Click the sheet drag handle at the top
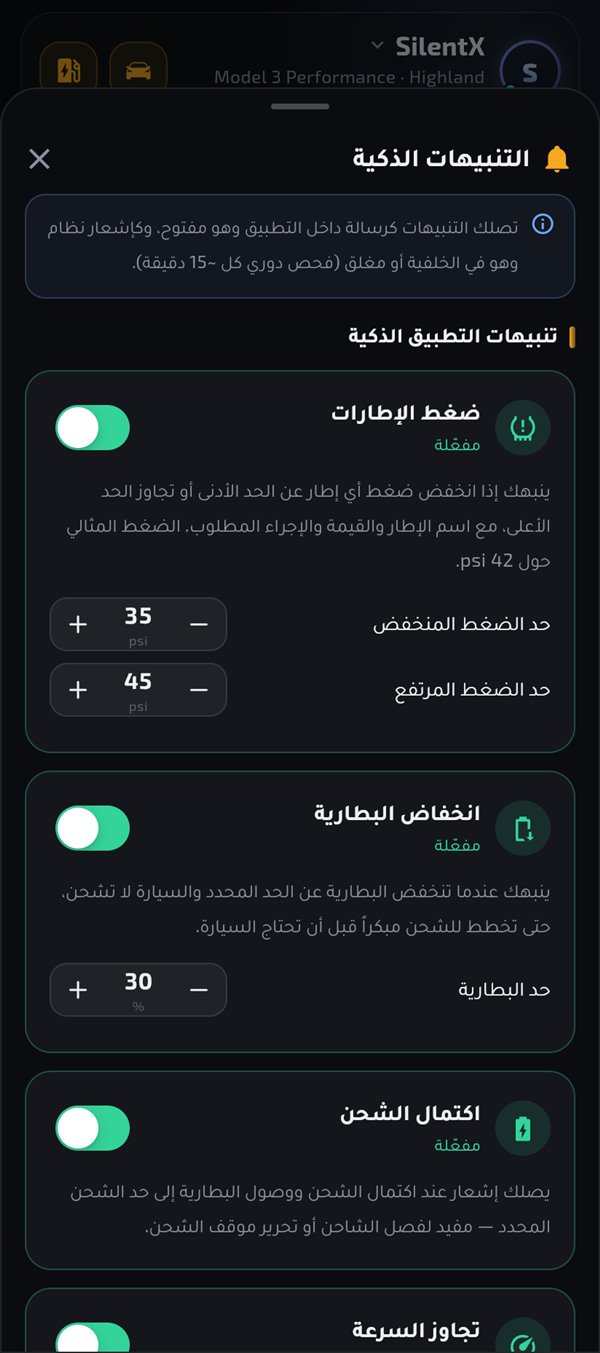 point(300,106)
